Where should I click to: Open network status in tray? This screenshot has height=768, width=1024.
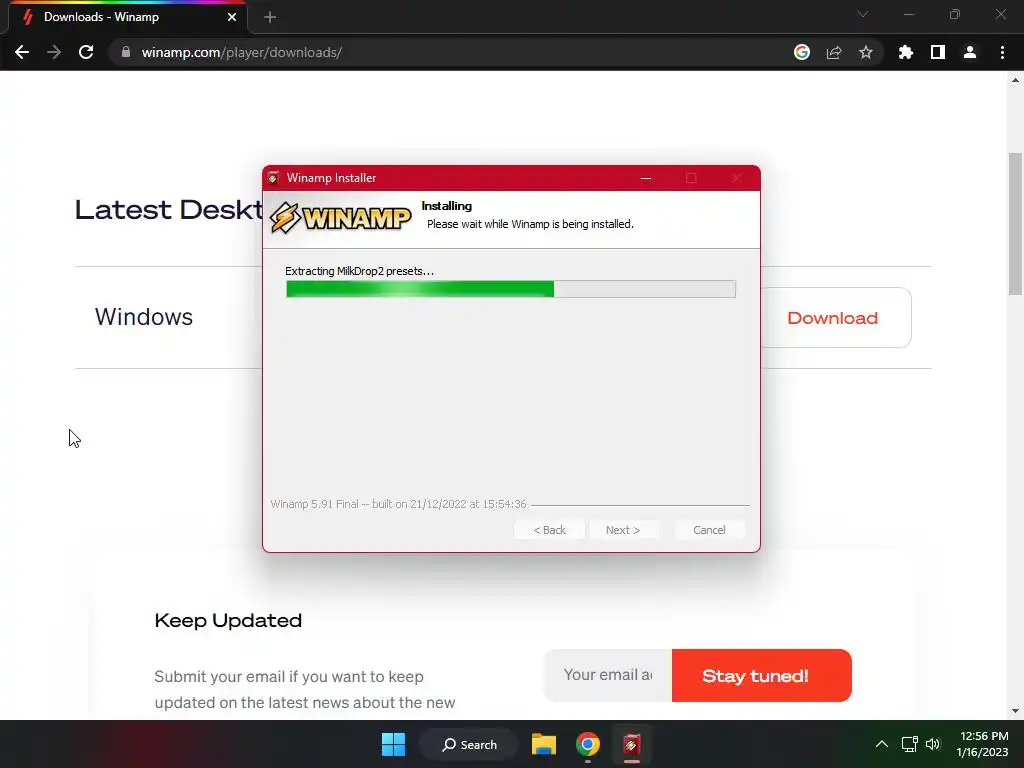pos(909,744)
